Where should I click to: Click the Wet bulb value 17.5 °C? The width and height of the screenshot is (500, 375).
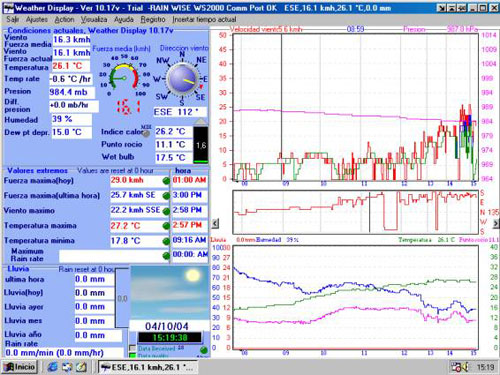click(174, 157)
